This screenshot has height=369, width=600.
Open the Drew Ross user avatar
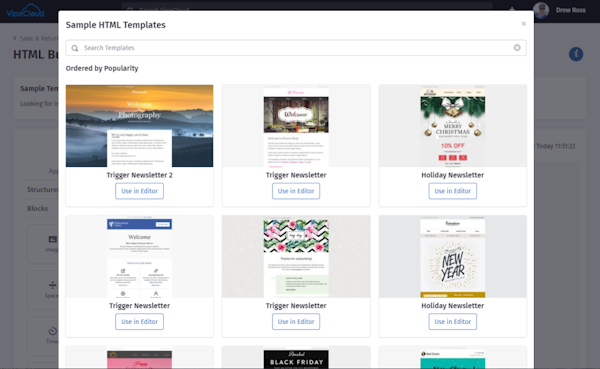pos(541,10)
